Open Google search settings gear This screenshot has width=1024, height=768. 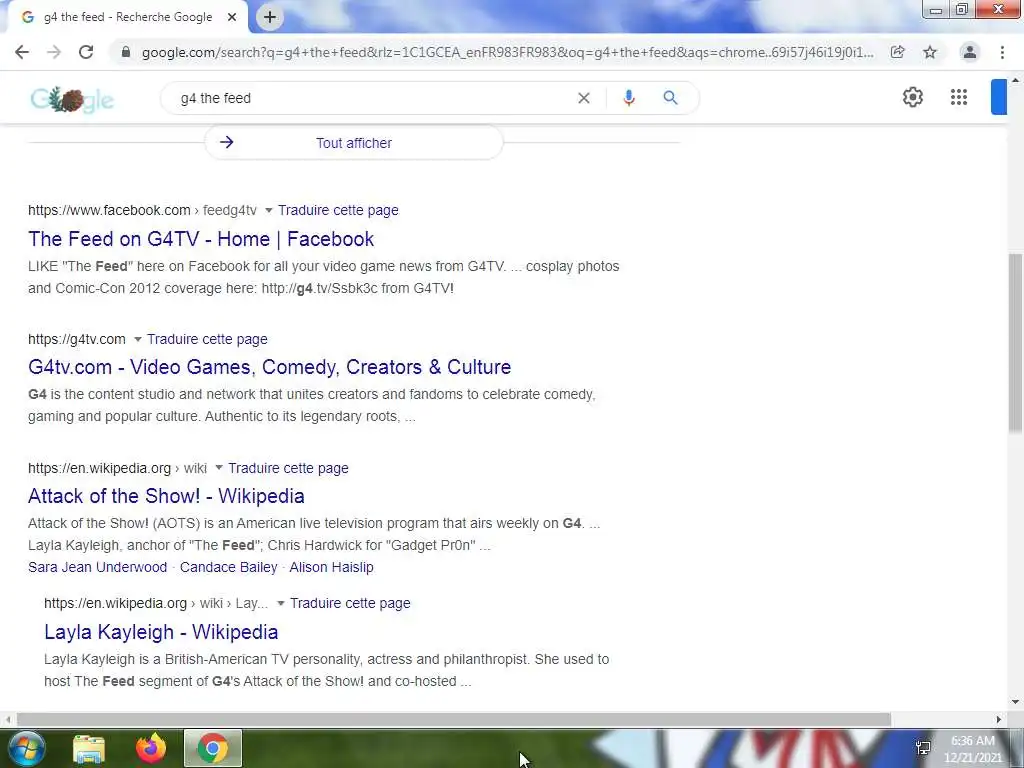pos(912,97)
